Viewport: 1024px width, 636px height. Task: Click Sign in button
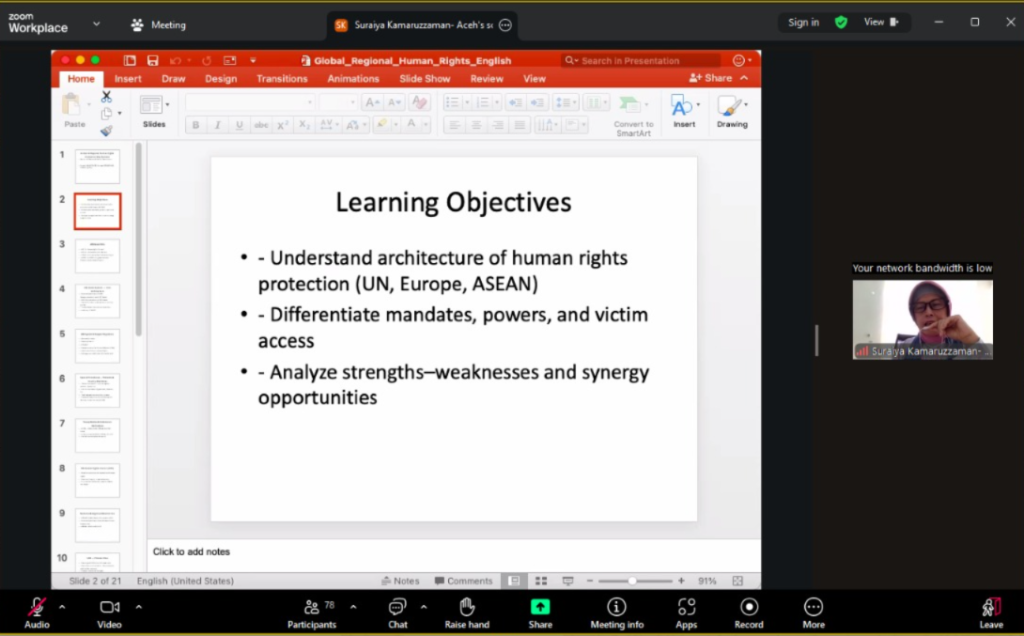tap(803, 22)
